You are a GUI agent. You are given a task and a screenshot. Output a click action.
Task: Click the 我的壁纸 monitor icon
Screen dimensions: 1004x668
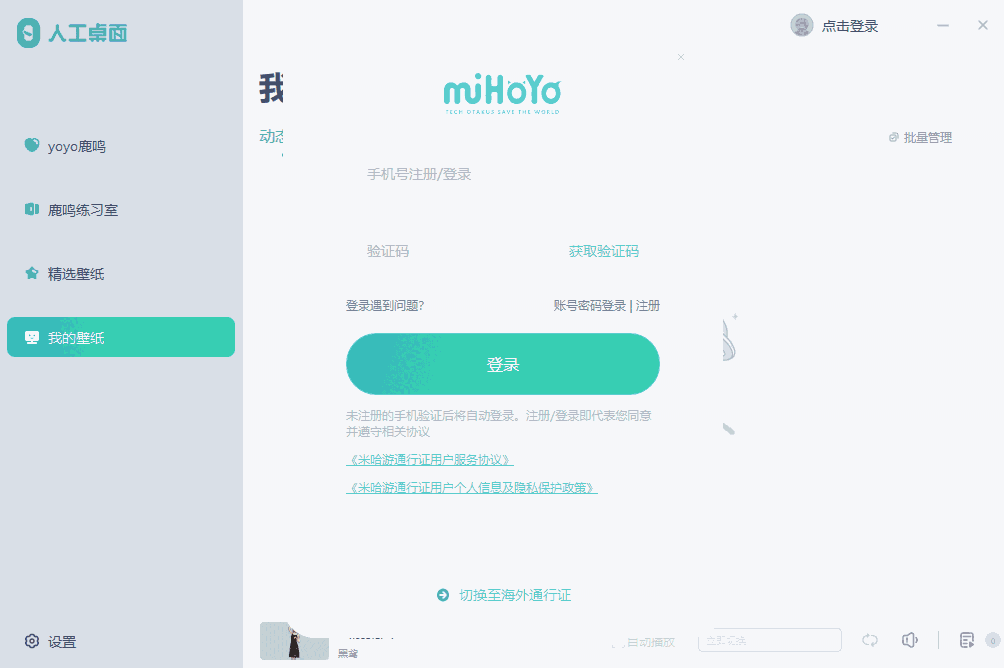tap(31, 337)
